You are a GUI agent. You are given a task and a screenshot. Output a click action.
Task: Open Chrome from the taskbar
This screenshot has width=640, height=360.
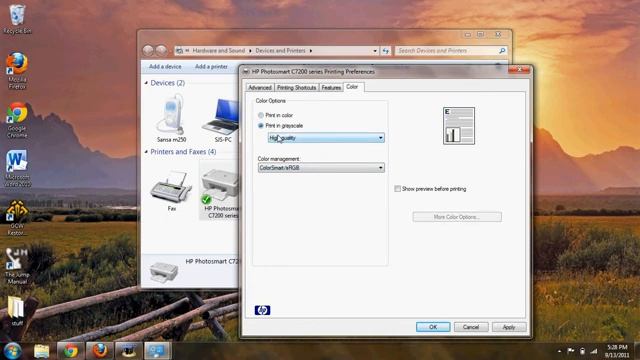[70, 351]
